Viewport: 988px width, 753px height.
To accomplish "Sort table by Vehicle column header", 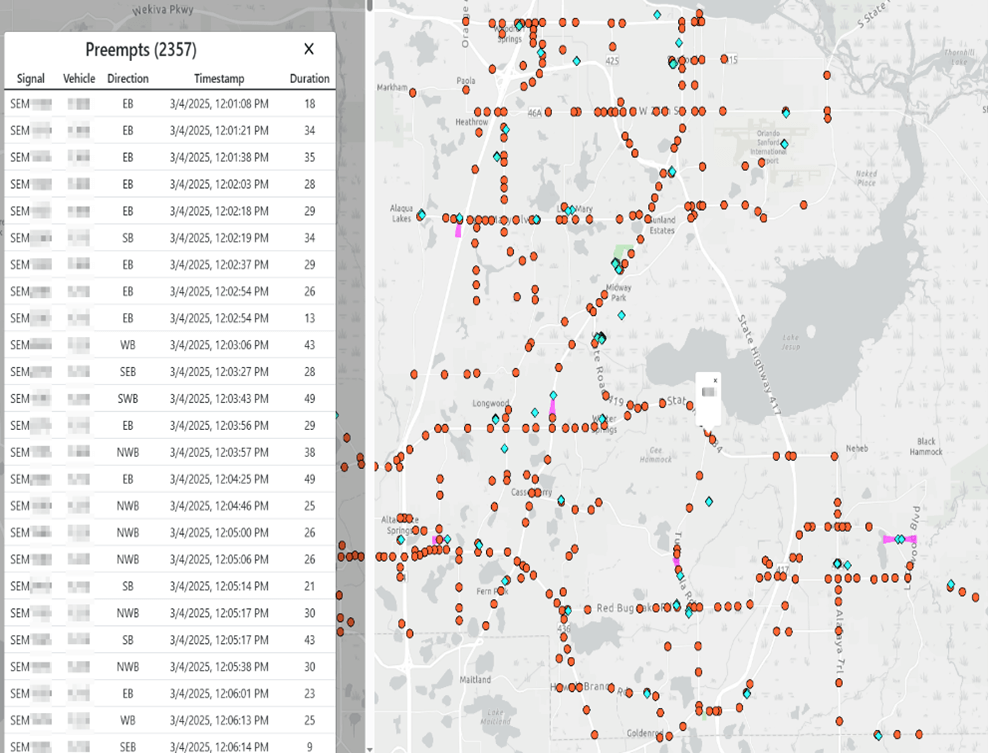I will (79, 79).
